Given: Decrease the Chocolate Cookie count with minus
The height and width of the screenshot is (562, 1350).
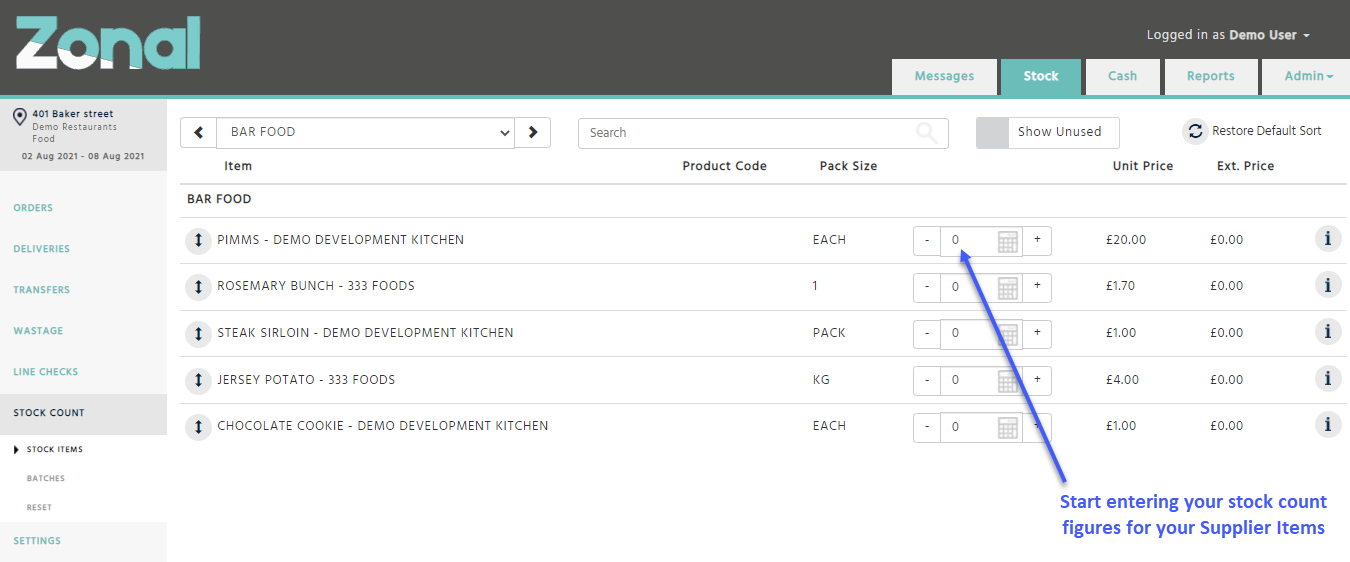Looking at the screenshot, I should click(927, 427).
